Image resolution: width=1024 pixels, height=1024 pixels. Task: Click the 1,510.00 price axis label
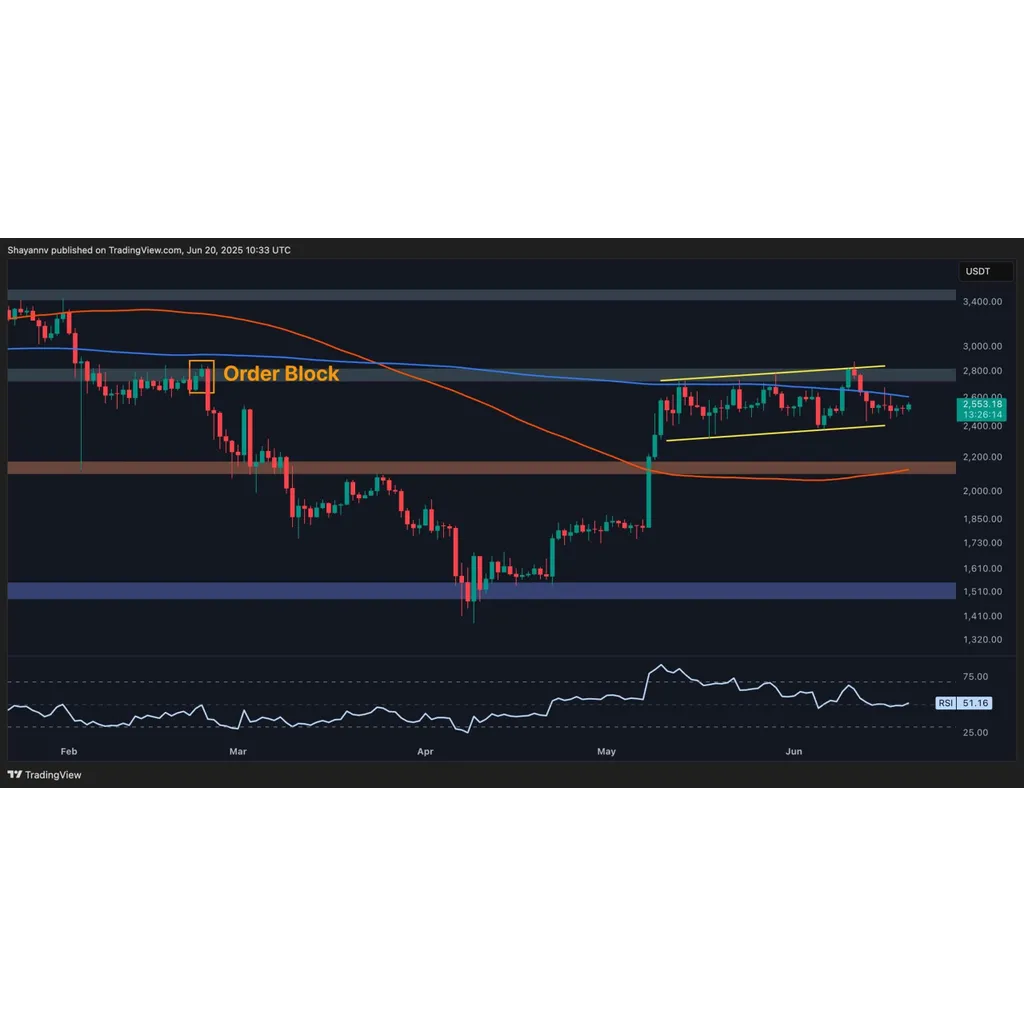click(982, 592)
